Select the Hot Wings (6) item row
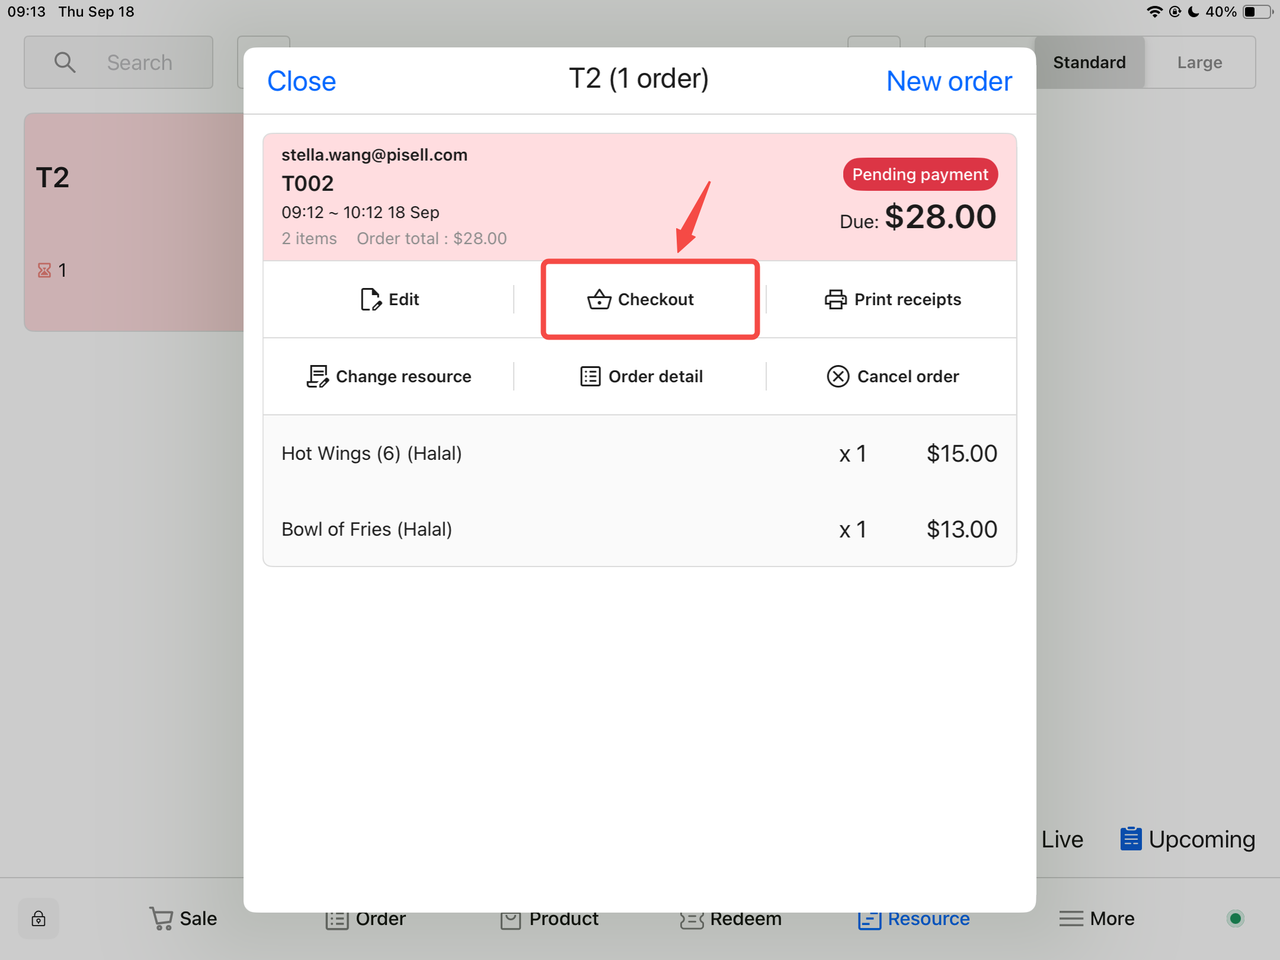Image resolution: width=1280 pixels, height=960 pixels. [639, 453]
